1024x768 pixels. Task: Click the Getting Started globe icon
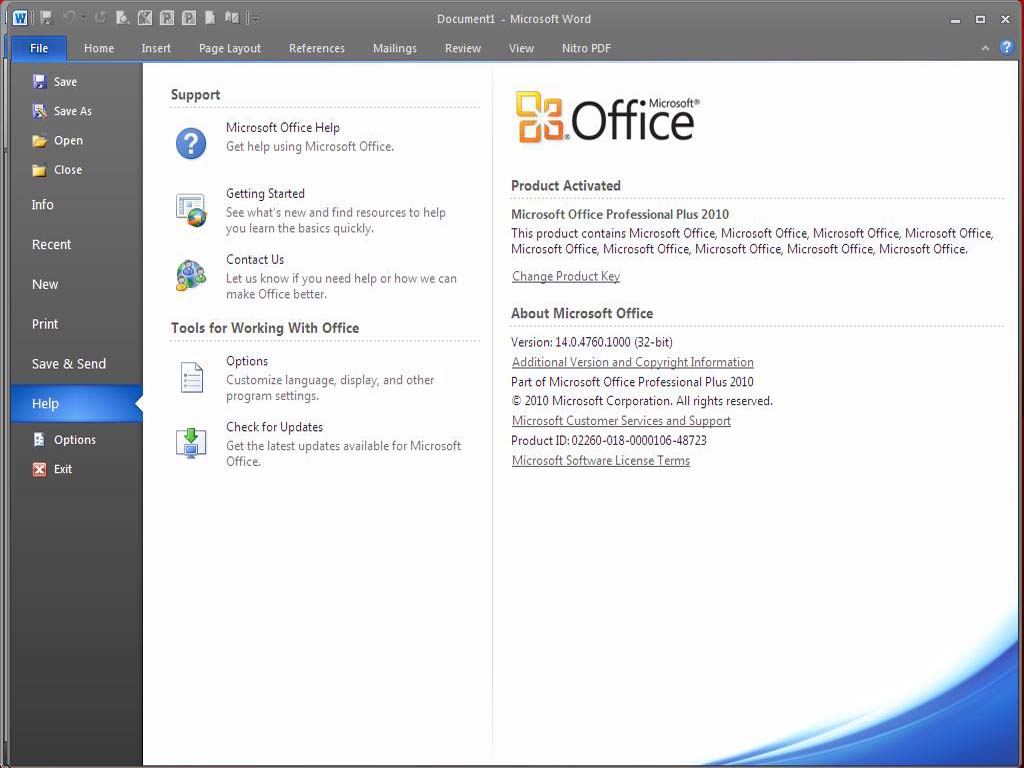tap(191, 210)
